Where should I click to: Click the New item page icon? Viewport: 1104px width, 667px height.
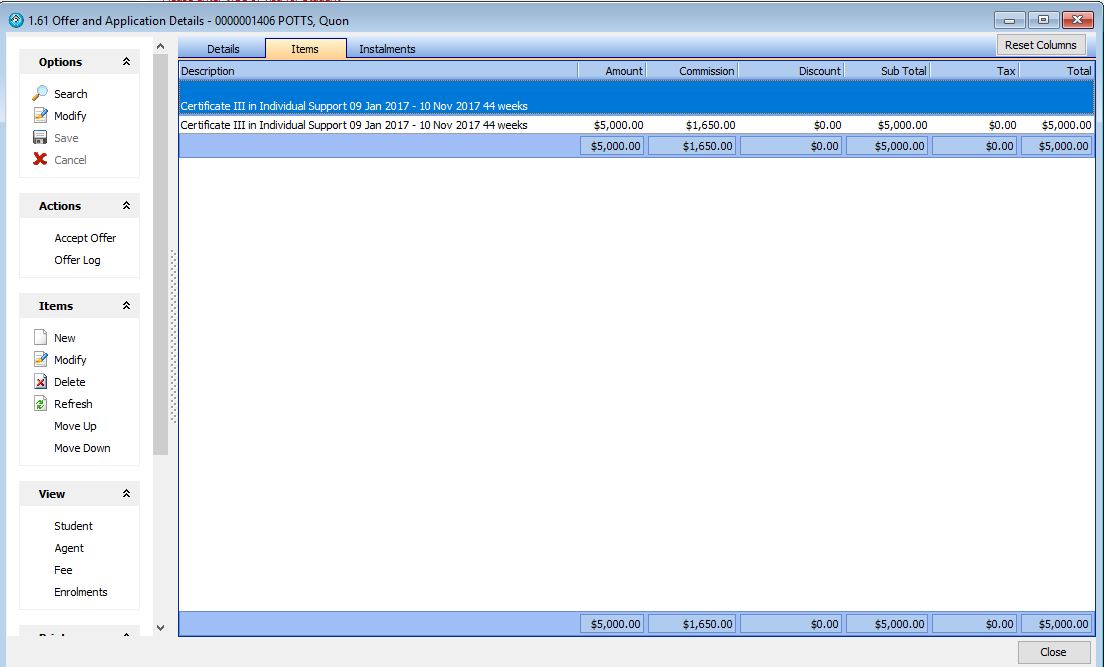[40, 338]
